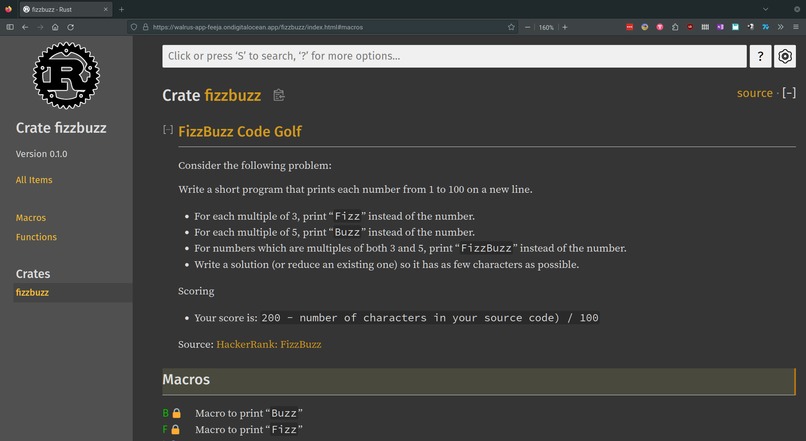Collapse the FizzBuzz Code Golf section toggle
Image resolution: width=806 pixels, height=441 pixels.
click(168, 130)
